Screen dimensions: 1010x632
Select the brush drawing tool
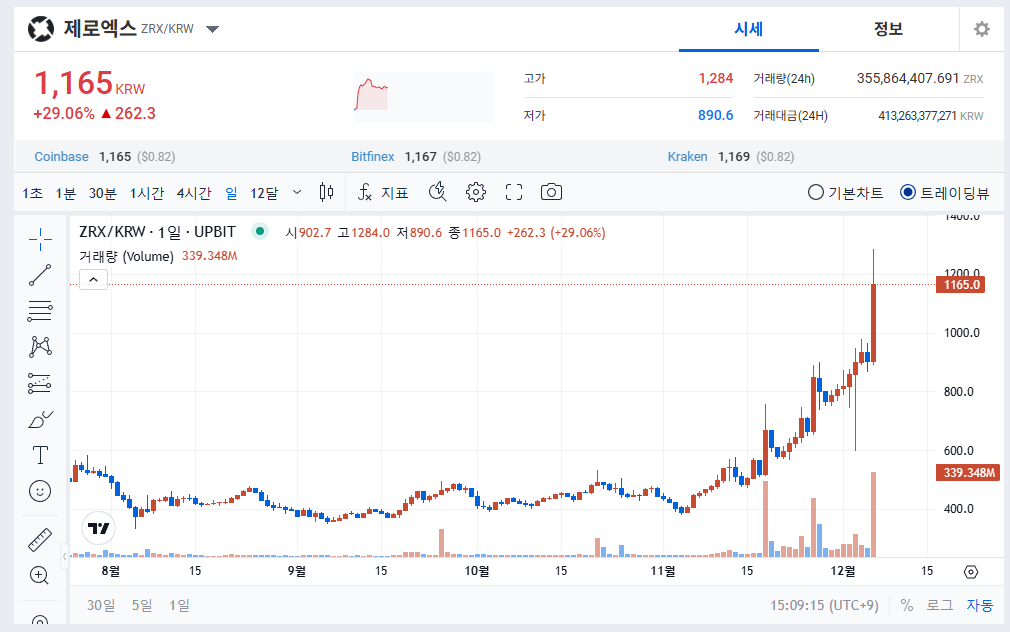click(x=40, y=419)
